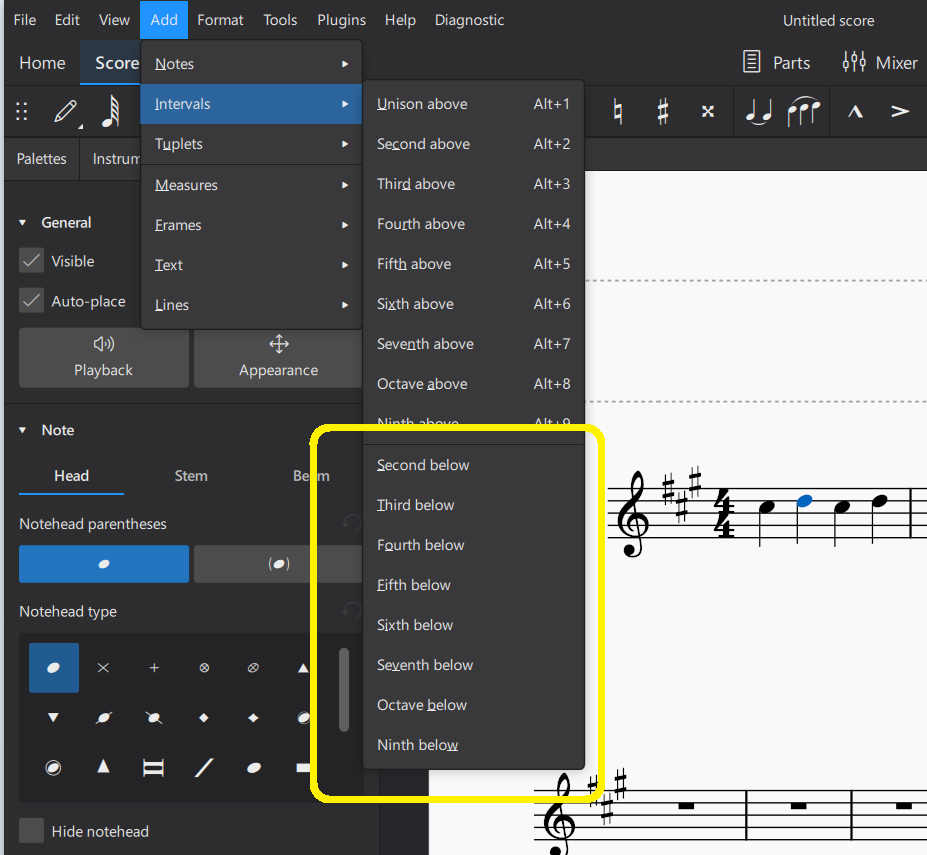The height and width of the screenshot is (855, 927).
Task: Expand the Tuplets submenu
Action: (251, 144)
